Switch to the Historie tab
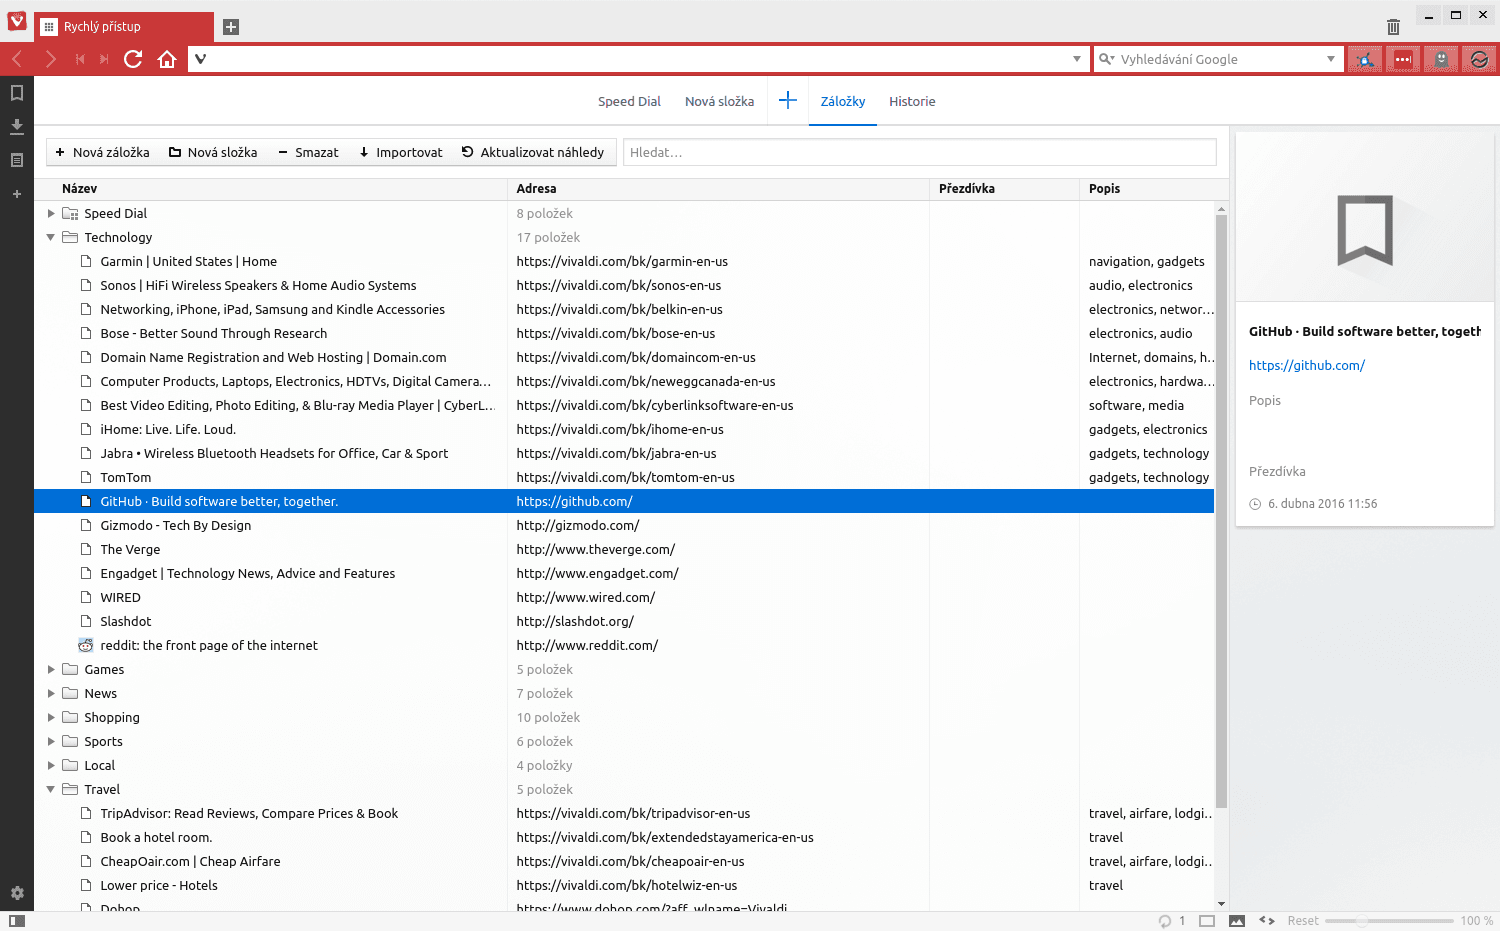 pyautogui.click(x=911, y=101)
